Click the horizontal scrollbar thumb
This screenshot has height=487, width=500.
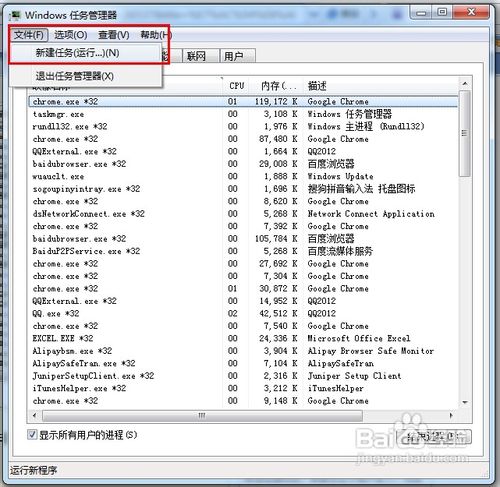coord(202,416)
